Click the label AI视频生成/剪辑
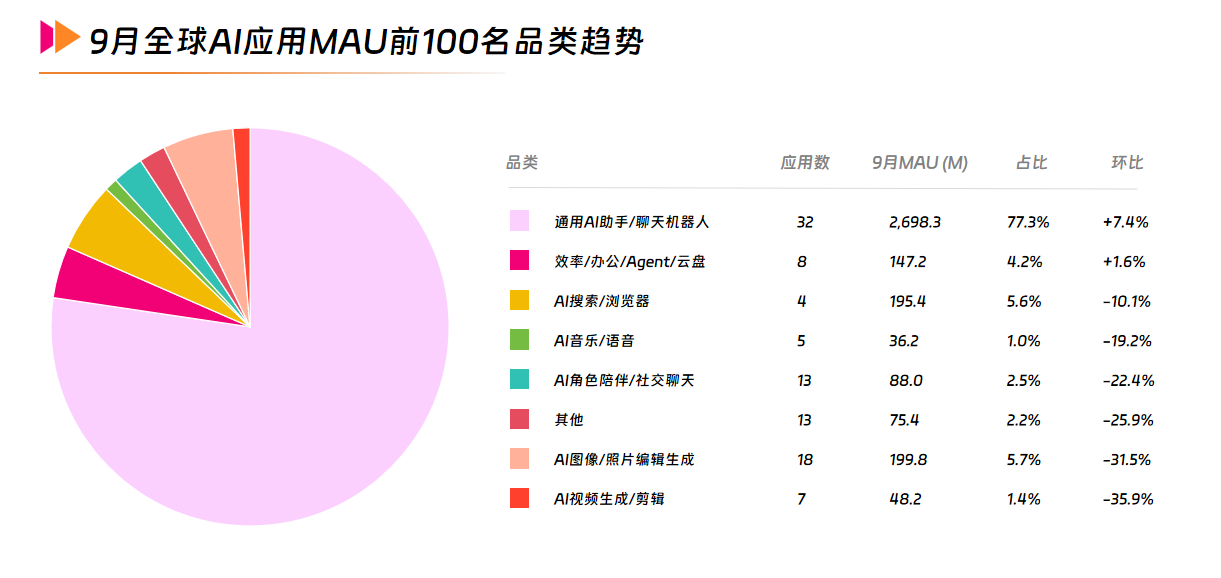 click(x=609, y=498)
